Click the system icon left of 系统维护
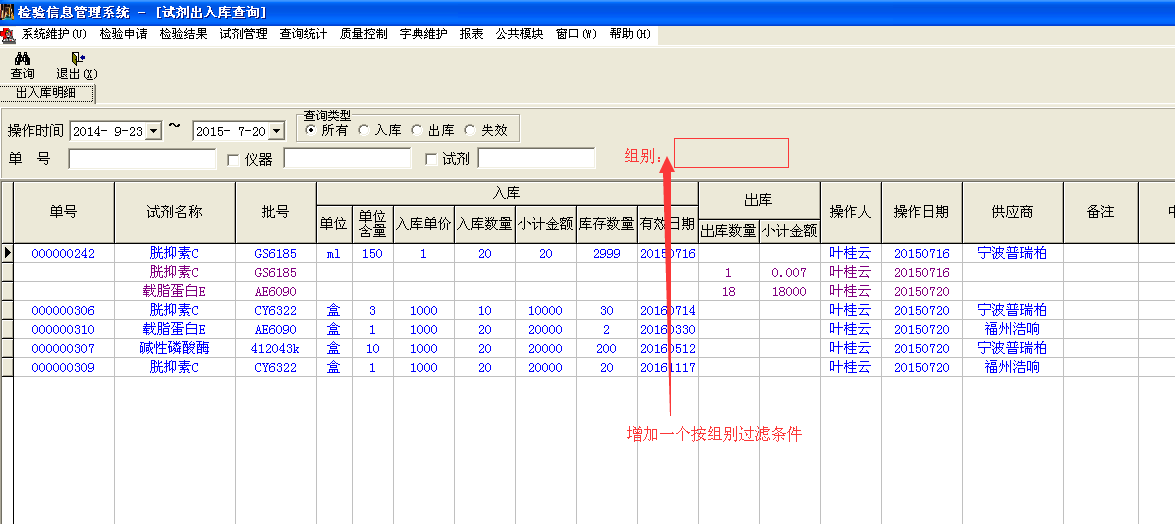This screenshot has height=524, width=1175. (x=9, y=34)
